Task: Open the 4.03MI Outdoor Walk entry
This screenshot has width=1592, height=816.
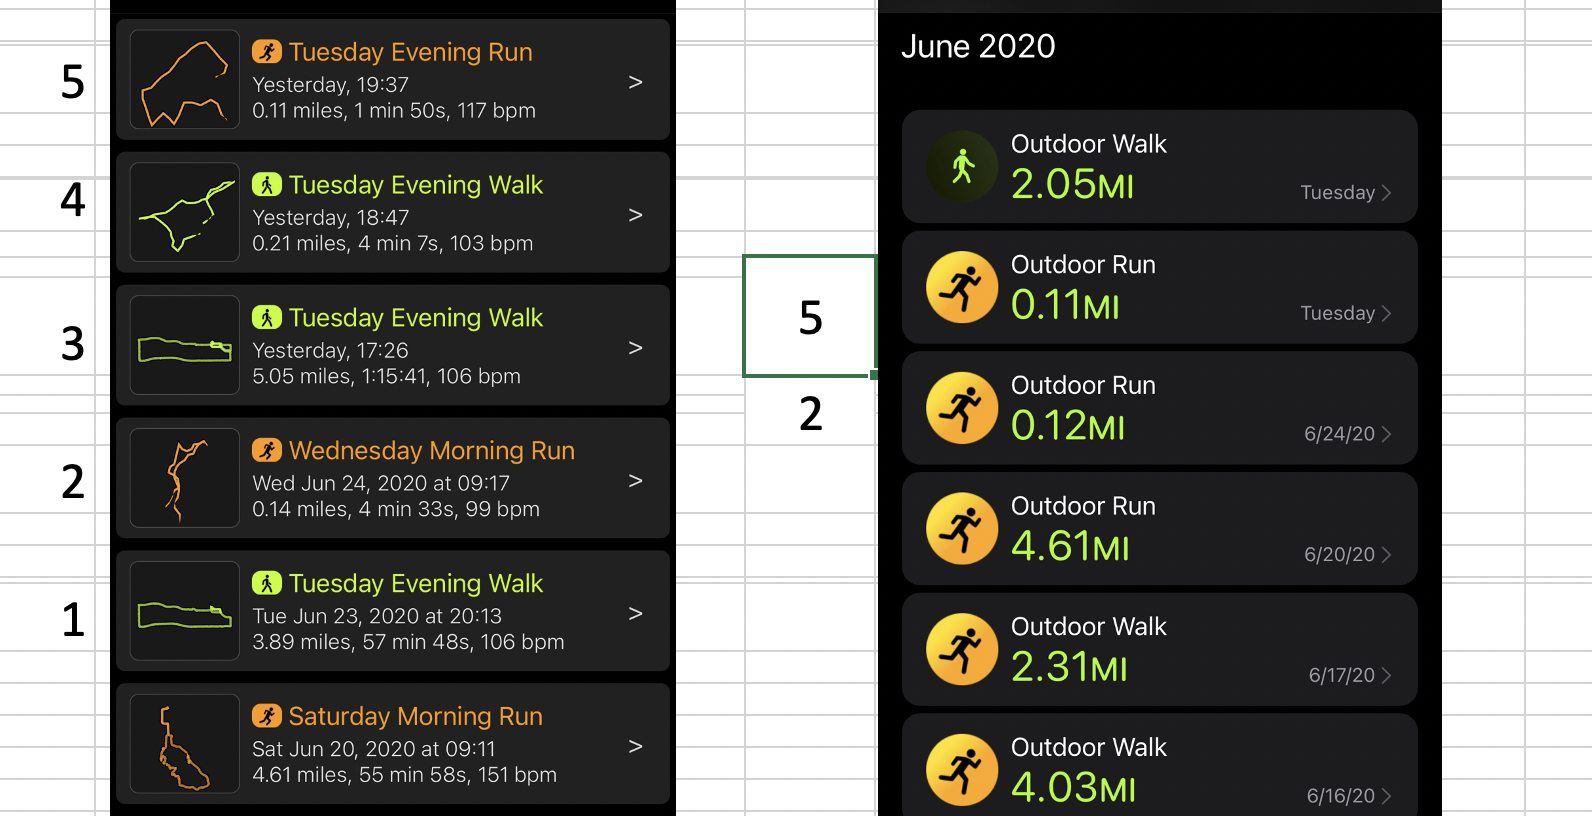Action: [1159, 769]
